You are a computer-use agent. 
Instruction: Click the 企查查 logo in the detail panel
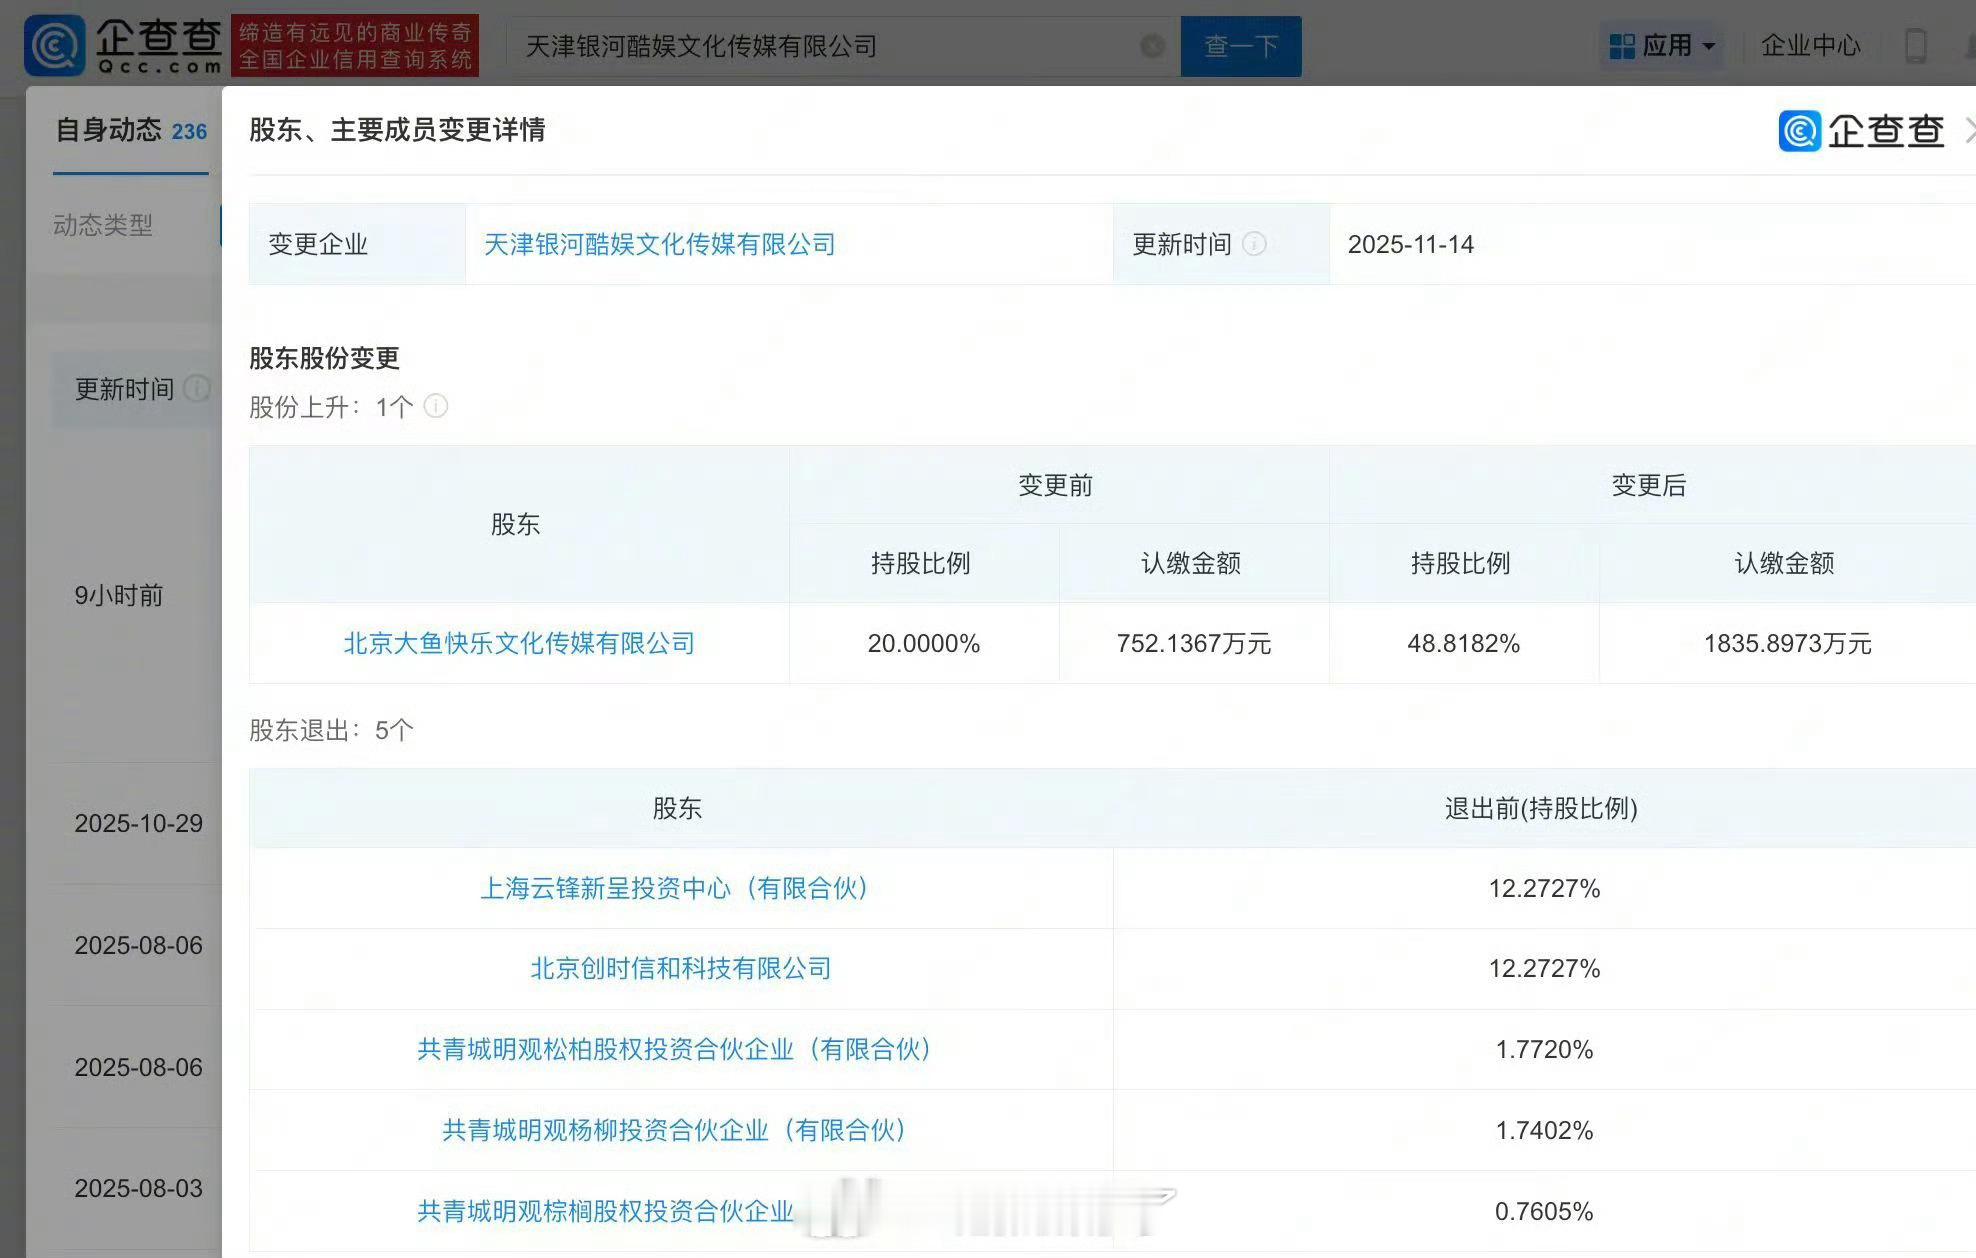[1861, 131]
